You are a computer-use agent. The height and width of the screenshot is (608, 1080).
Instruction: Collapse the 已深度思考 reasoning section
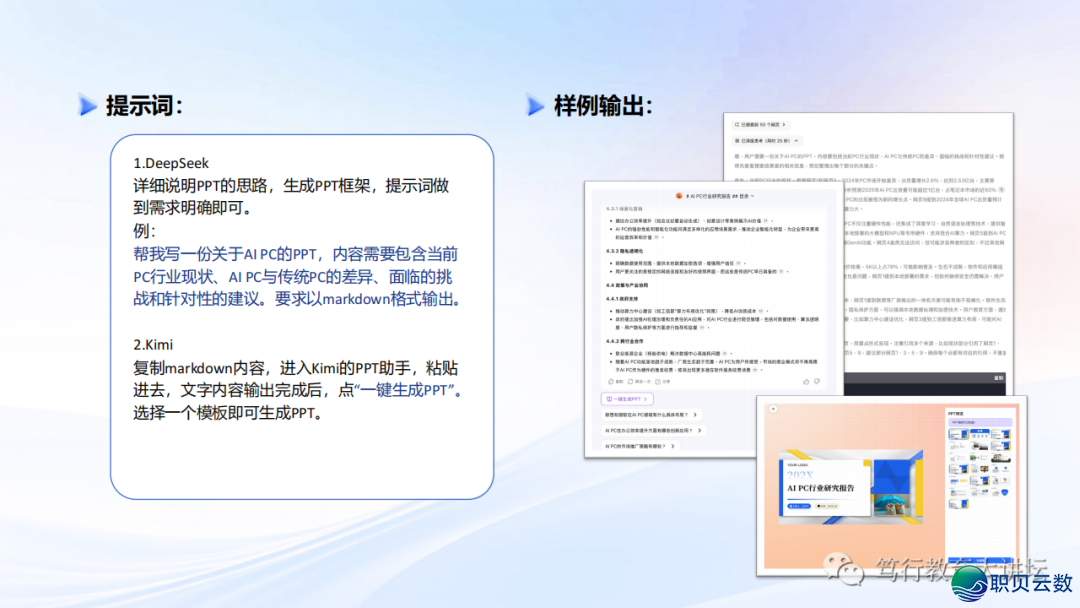(766, 141)
